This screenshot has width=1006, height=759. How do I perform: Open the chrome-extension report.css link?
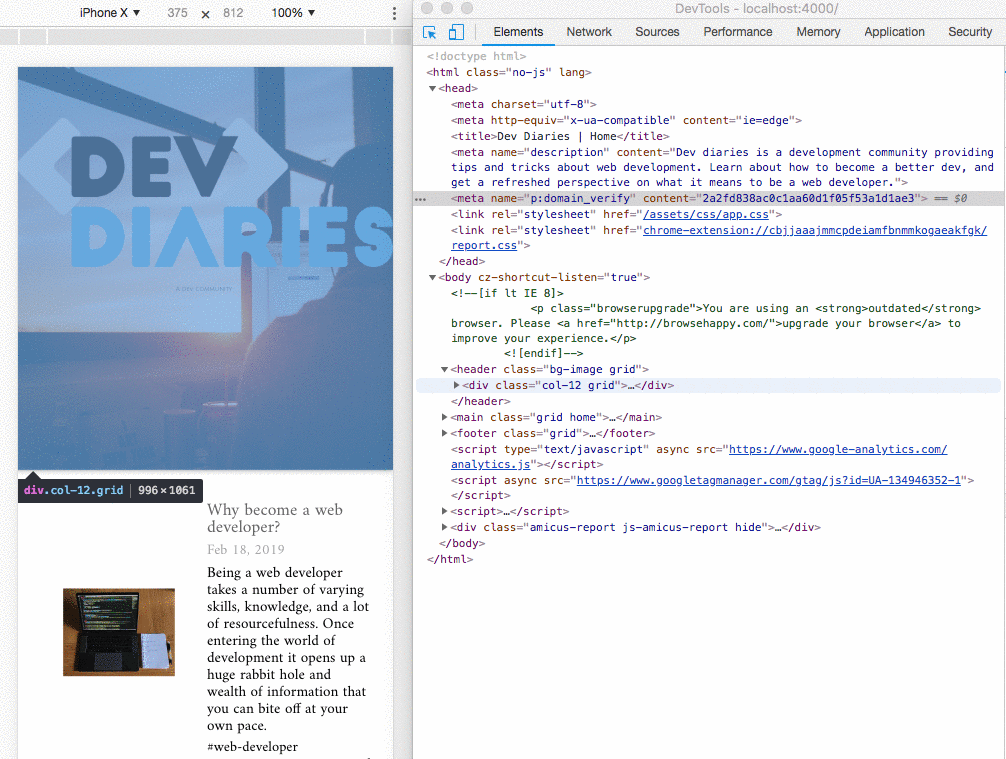click(x=815, y=230)
